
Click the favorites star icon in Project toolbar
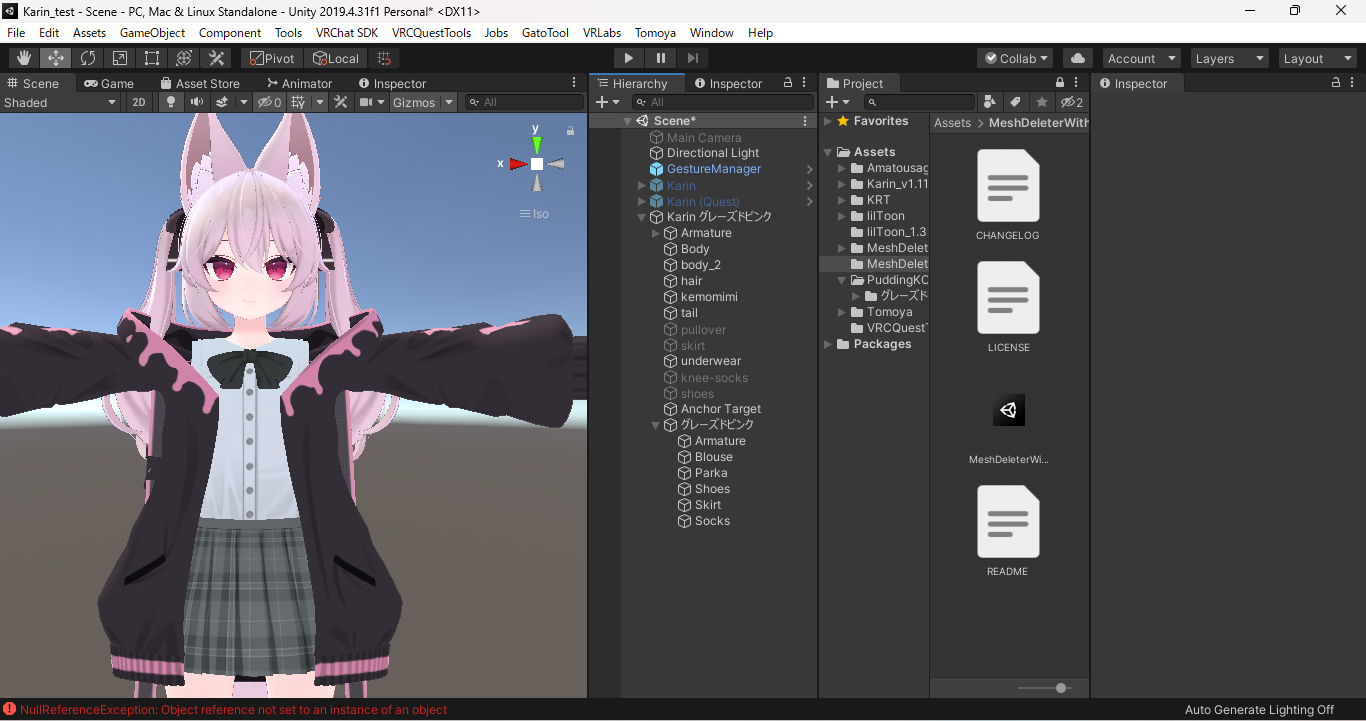tap(1041, 102)
